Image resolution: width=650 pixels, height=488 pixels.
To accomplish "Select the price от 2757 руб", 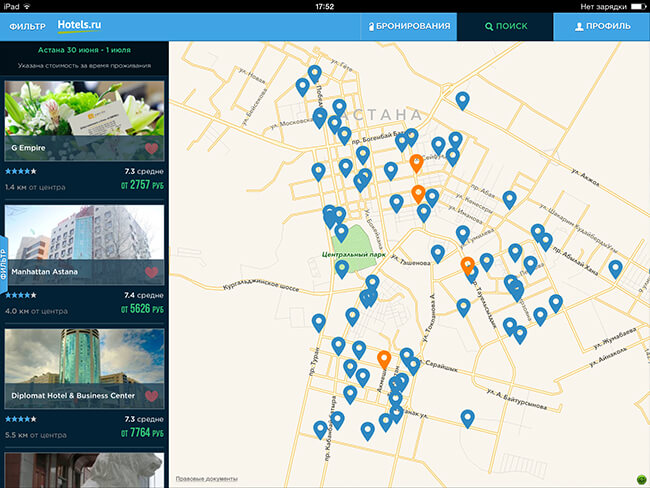I will click(142, 185).
